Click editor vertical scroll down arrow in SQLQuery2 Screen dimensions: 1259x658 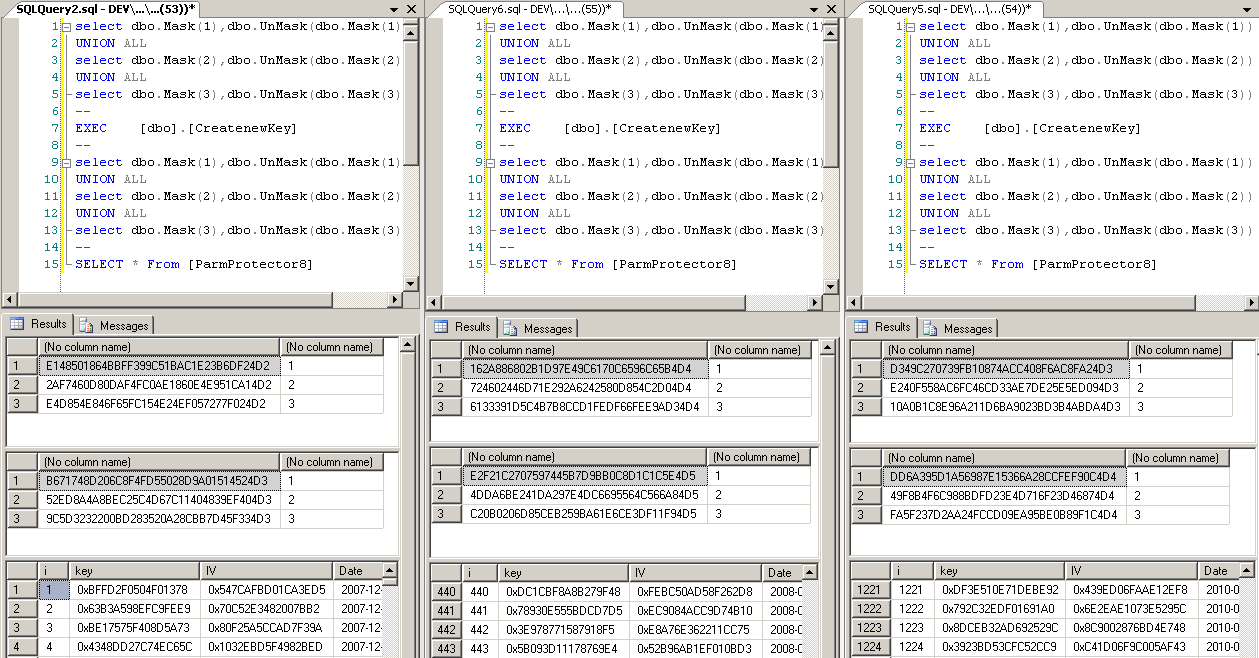411,283
